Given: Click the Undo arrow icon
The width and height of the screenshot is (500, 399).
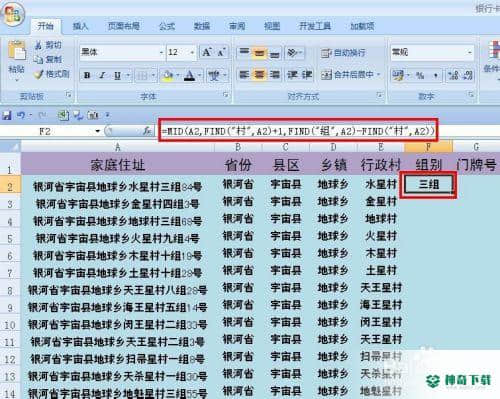Looking at the screenshot, I should (21, 115).
